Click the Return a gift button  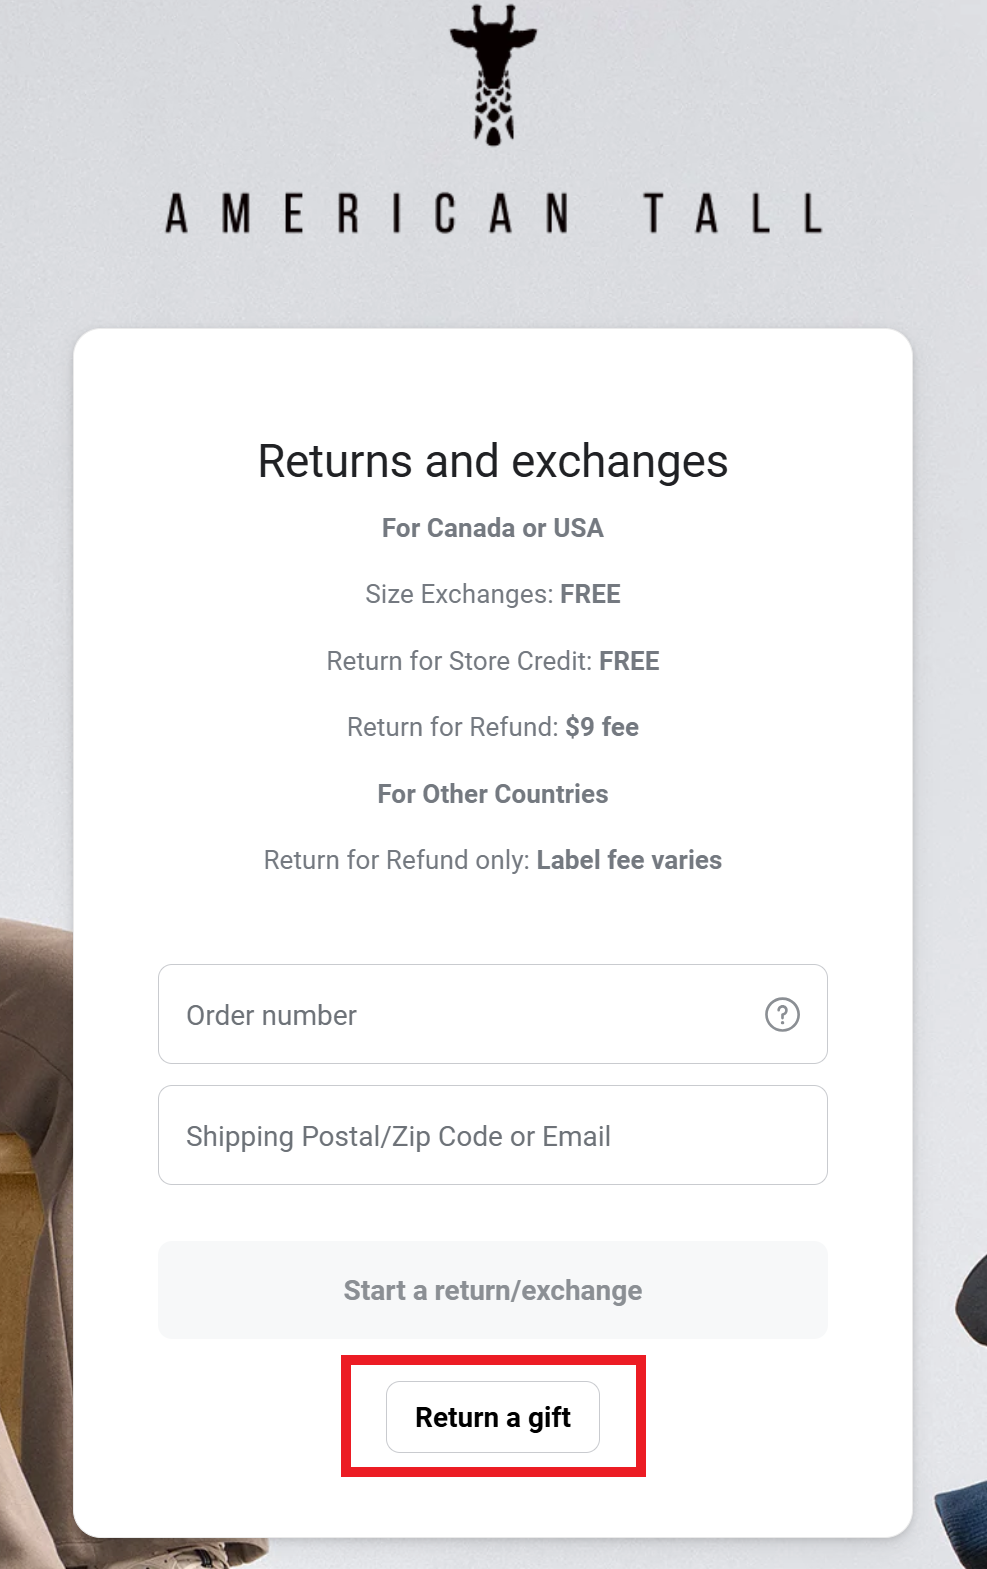(493, 1417)
